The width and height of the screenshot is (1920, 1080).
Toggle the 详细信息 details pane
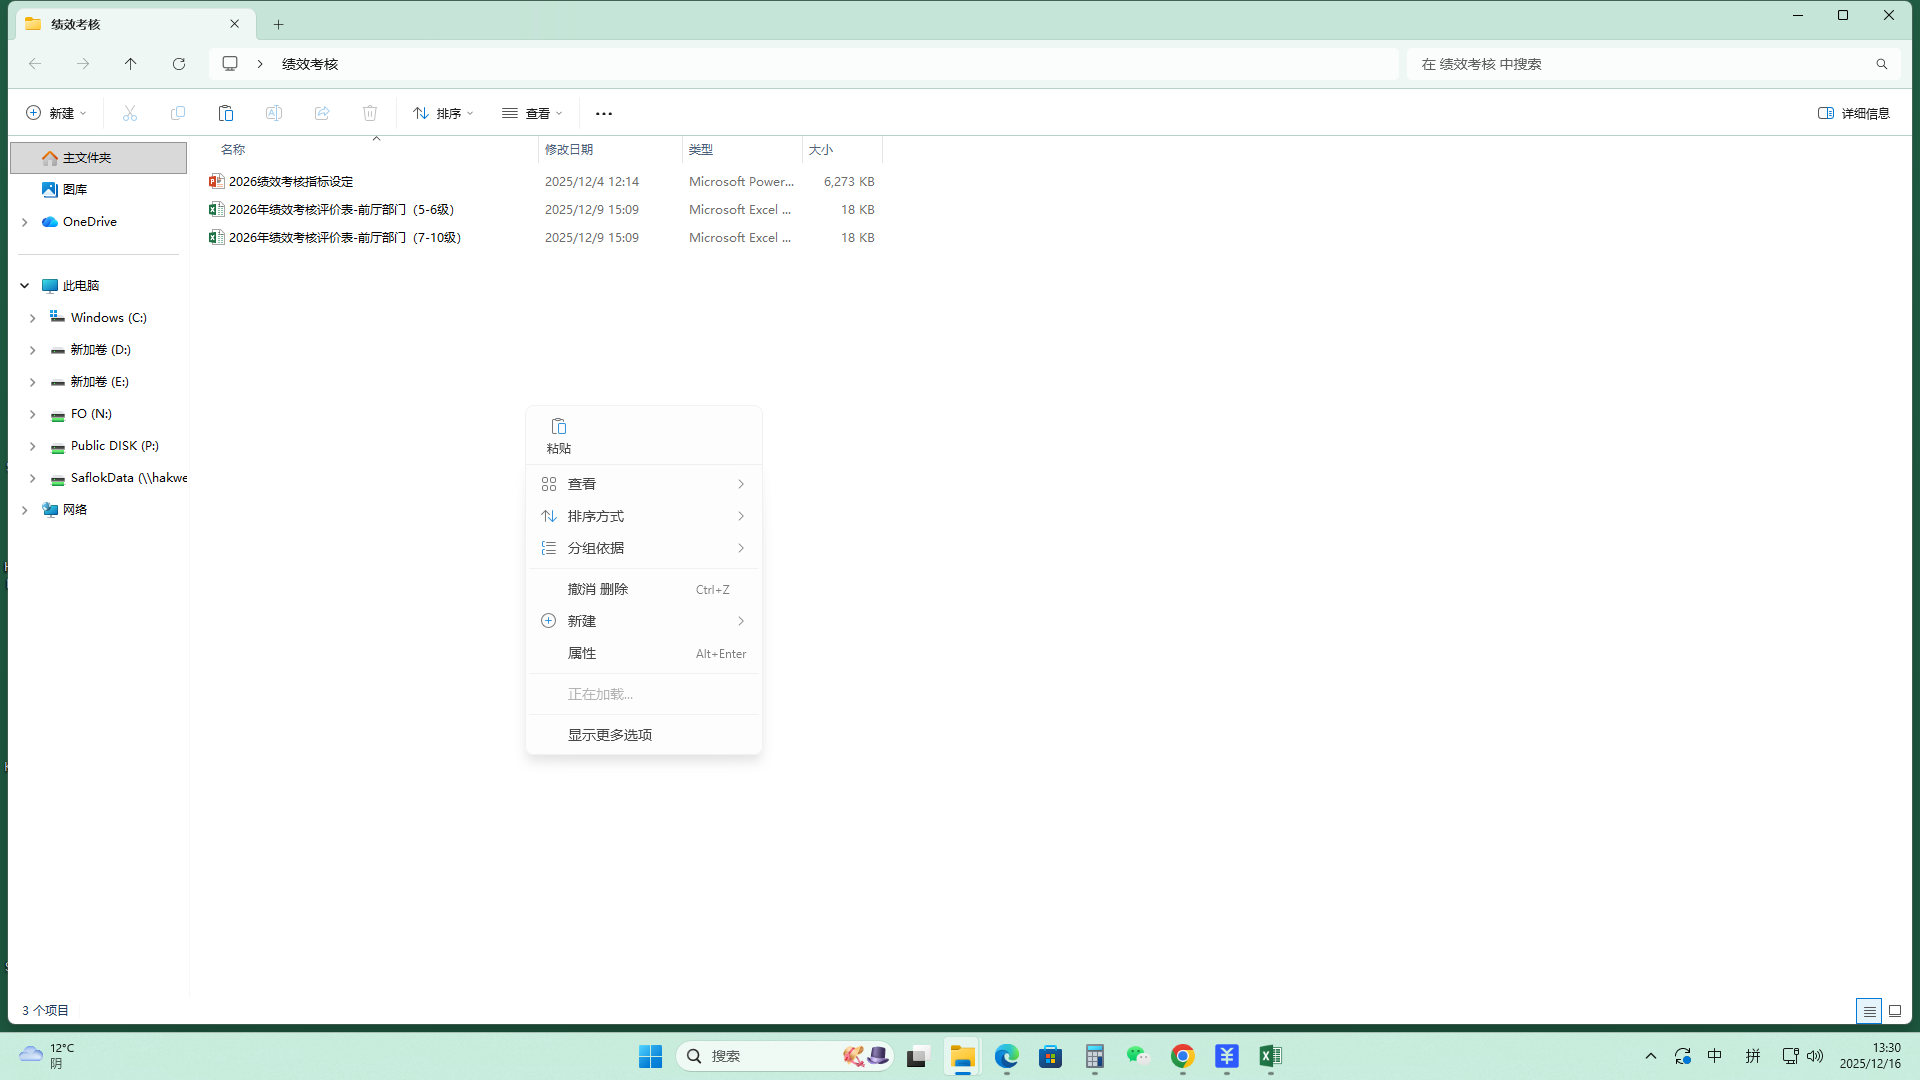pos(1853,113)
